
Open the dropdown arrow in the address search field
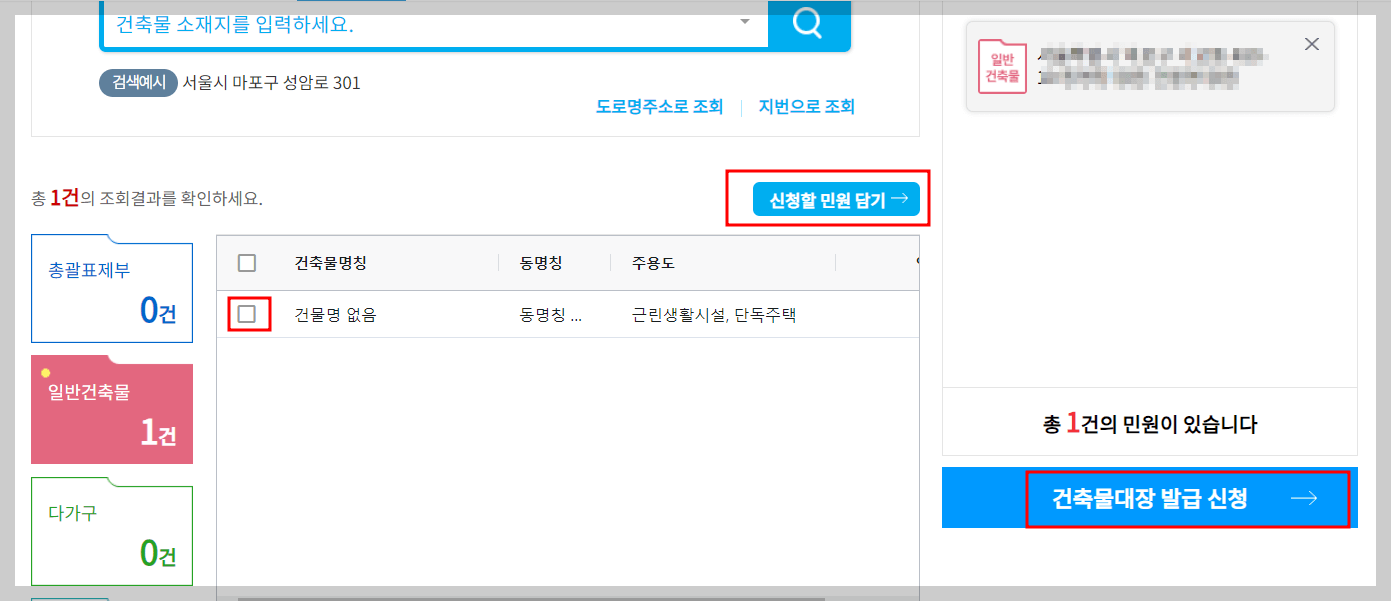[745, 20]
